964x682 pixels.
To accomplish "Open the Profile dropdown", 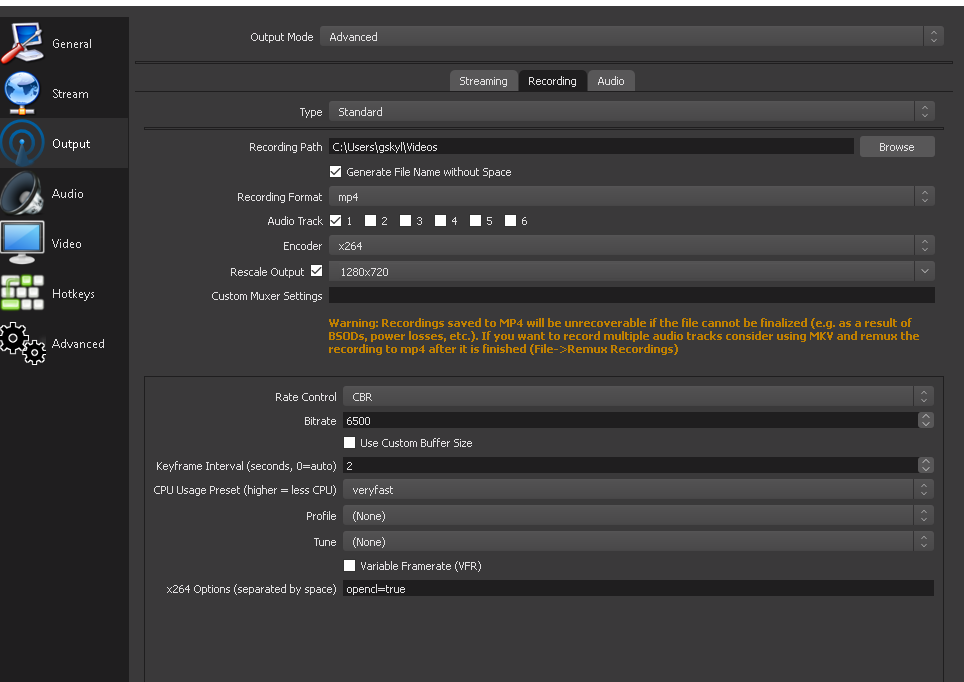I will pos(638,515).
